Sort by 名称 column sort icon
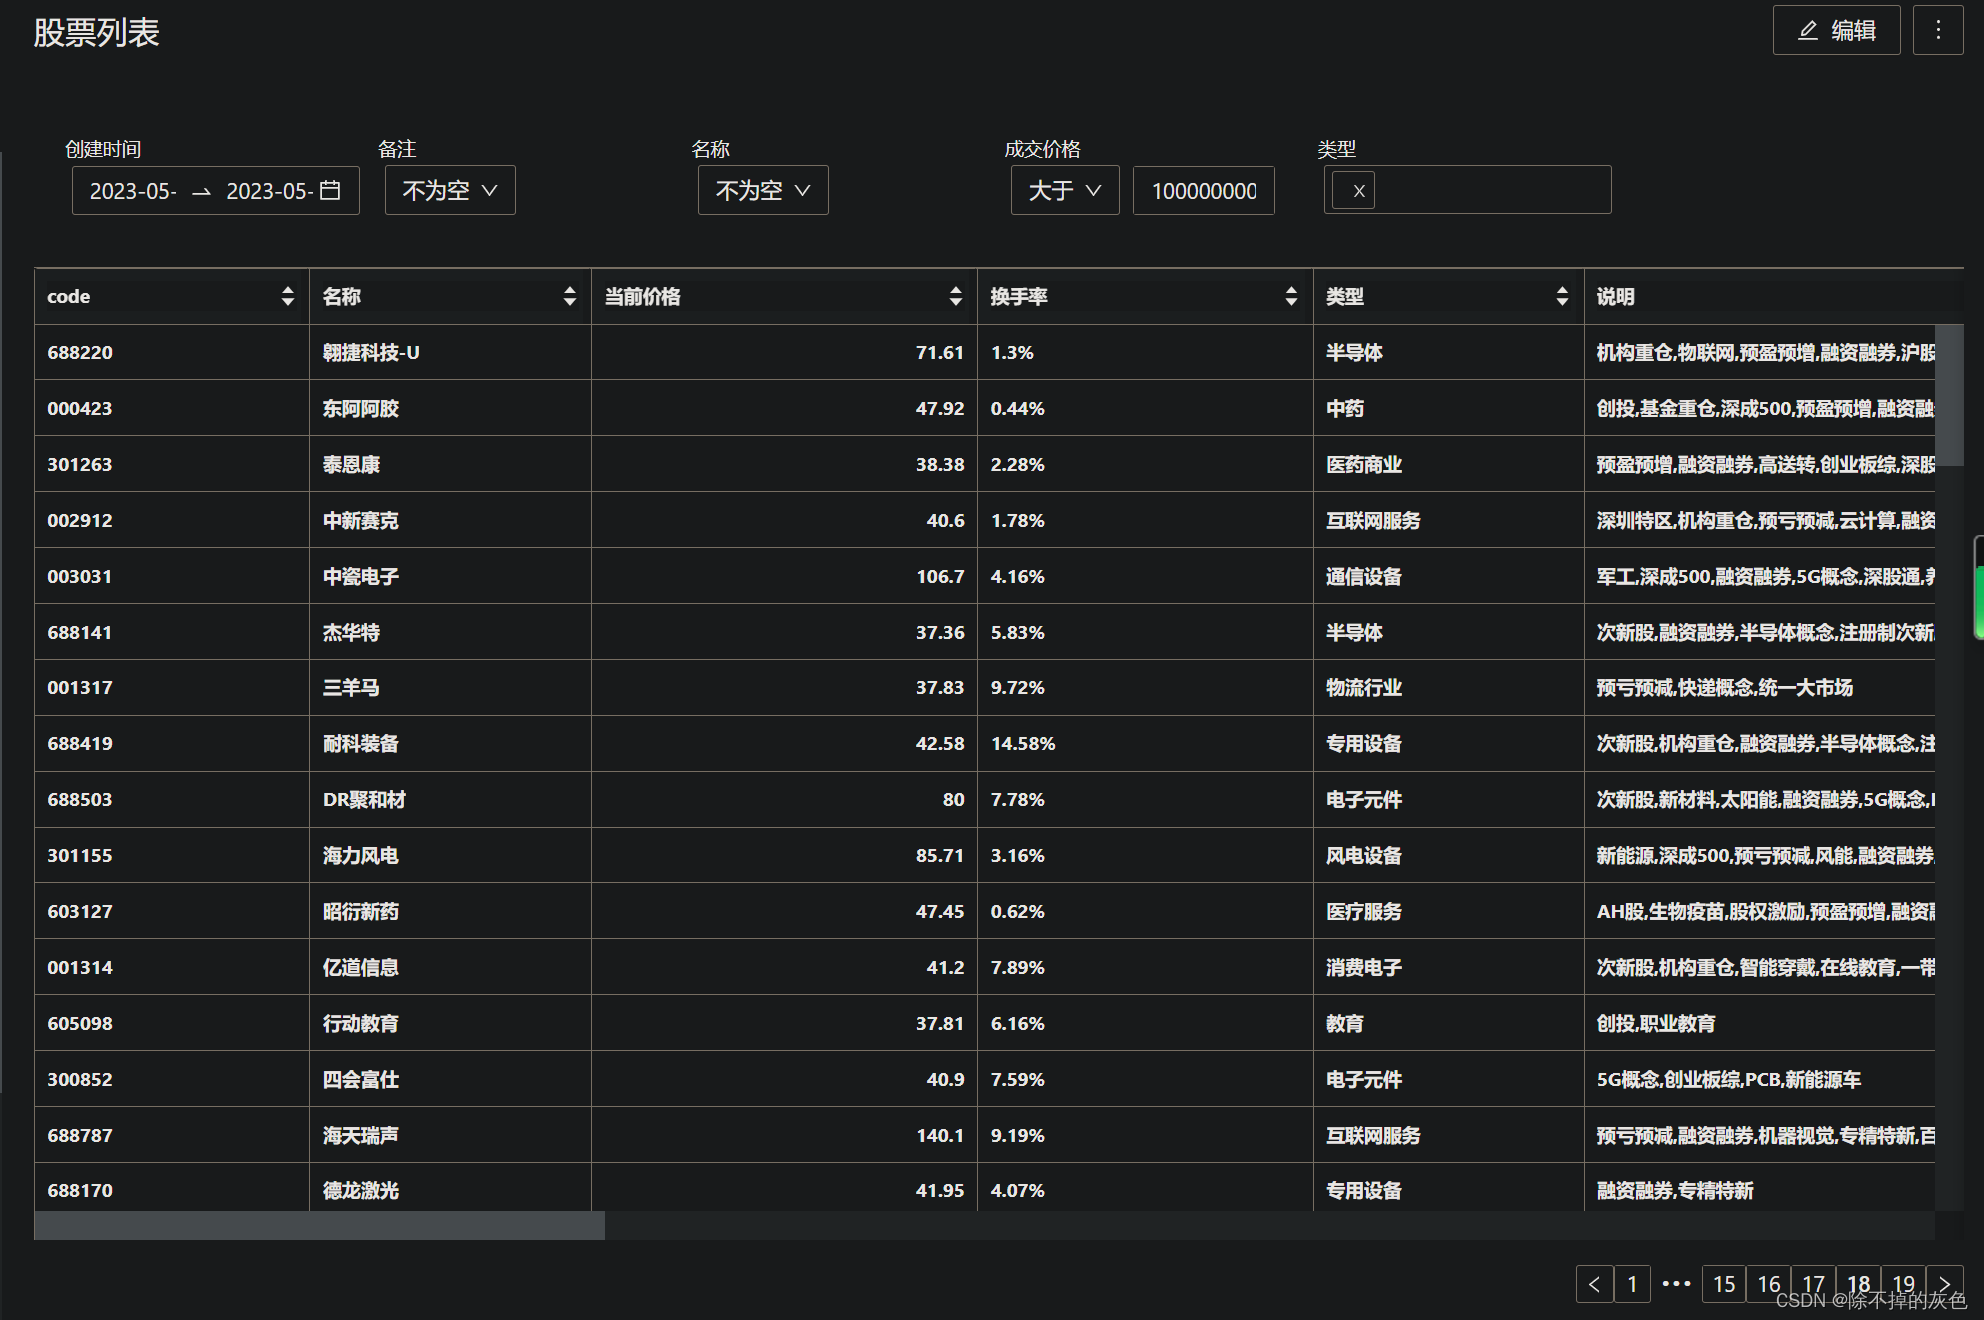 570,296
